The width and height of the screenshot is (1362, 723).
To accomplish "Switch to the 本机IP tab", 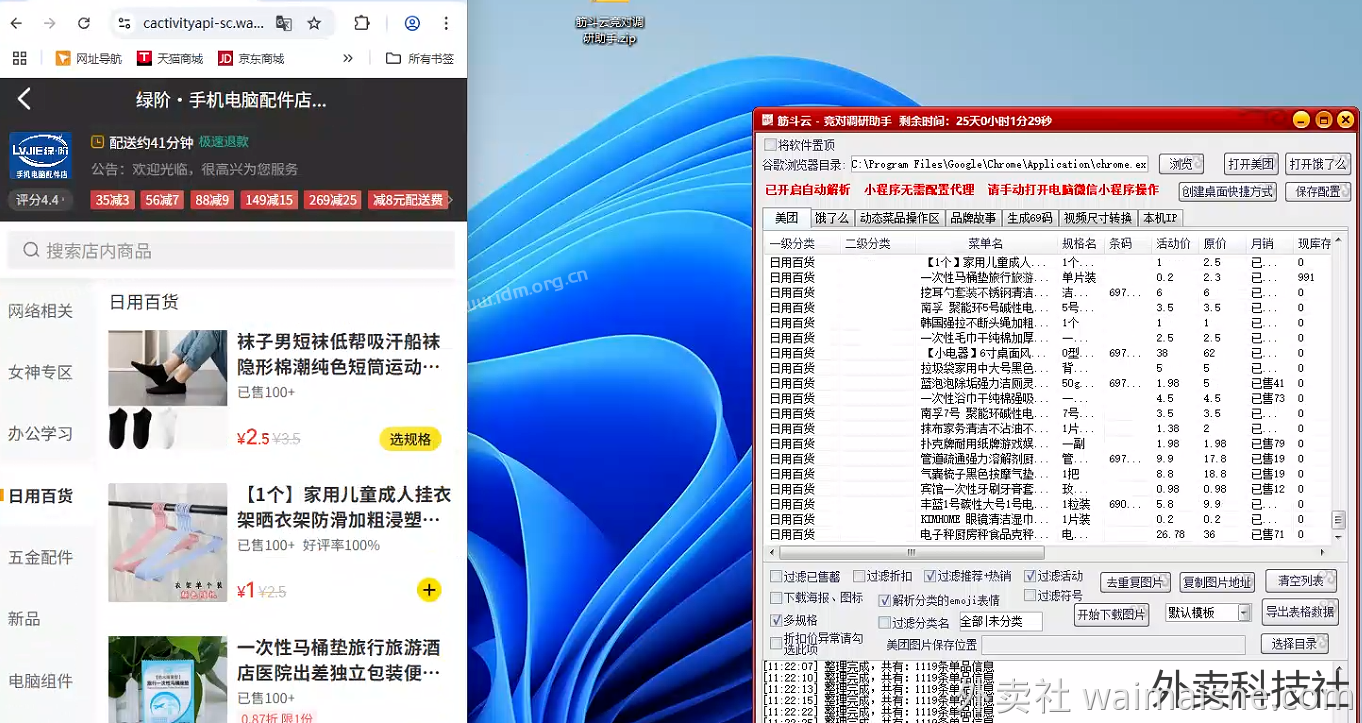I will 1160,218.
